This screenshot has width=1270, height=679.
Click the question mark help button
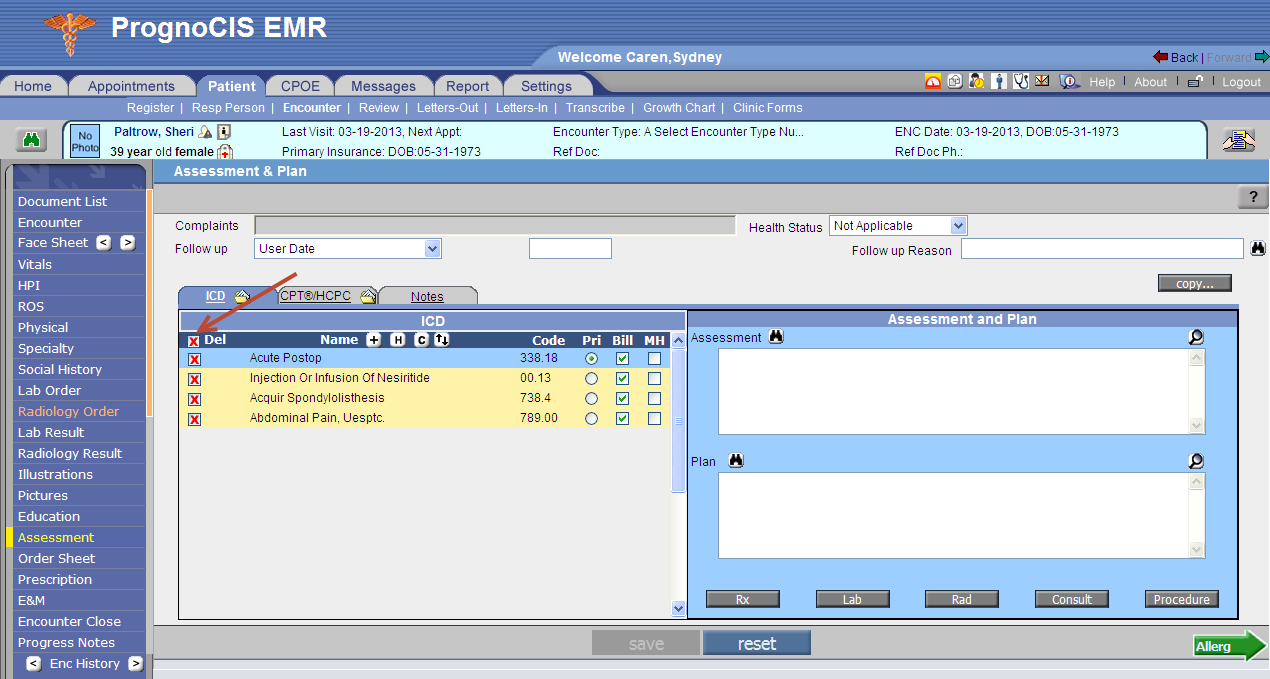click(x=1253, y=197)
